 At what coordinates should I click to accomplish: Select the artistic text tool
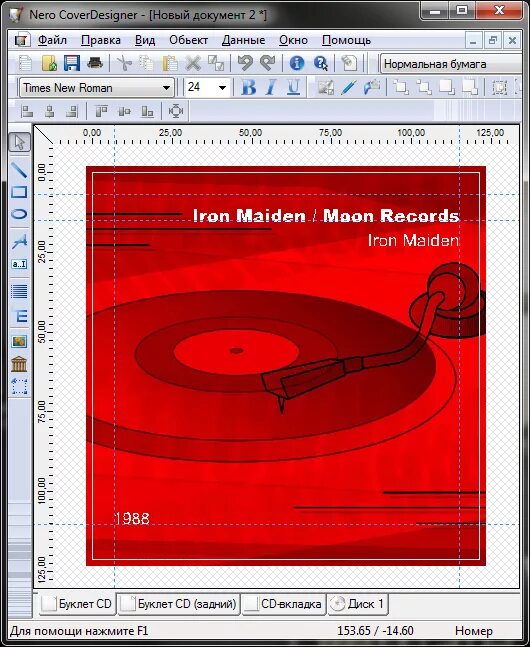point(19,242)
